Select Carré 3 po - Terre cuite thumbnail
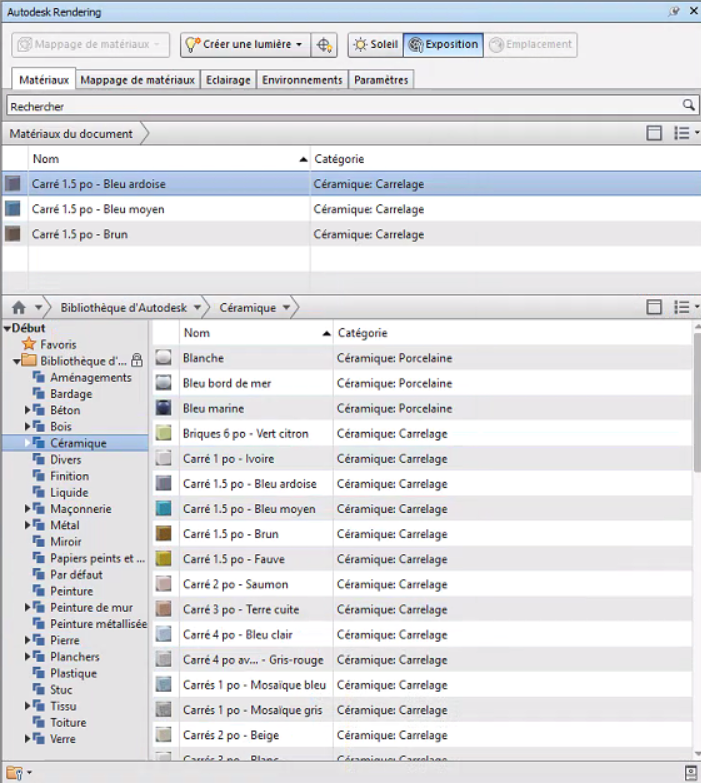The image size is (701, 783). click(x=163, y=609)
